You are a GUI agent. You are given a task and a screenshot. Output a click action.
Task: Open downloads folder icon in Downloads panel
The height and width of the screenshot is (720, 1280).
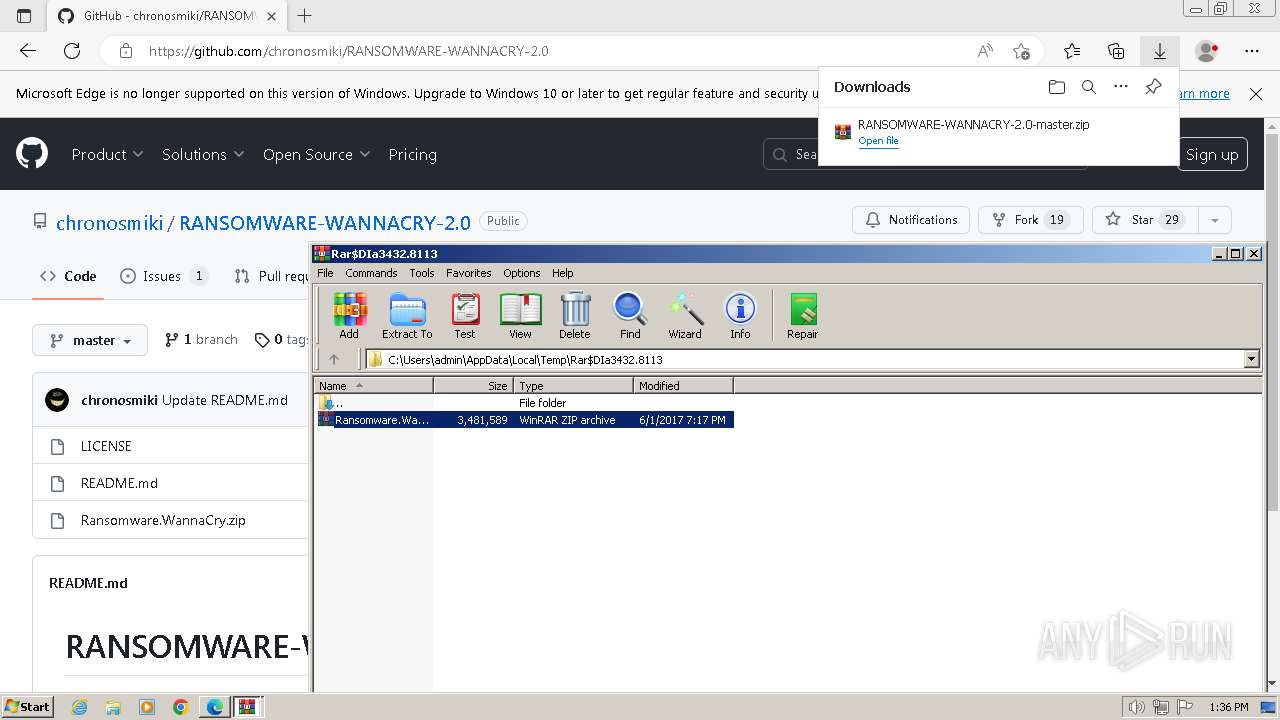click(x=1057, y=87)
